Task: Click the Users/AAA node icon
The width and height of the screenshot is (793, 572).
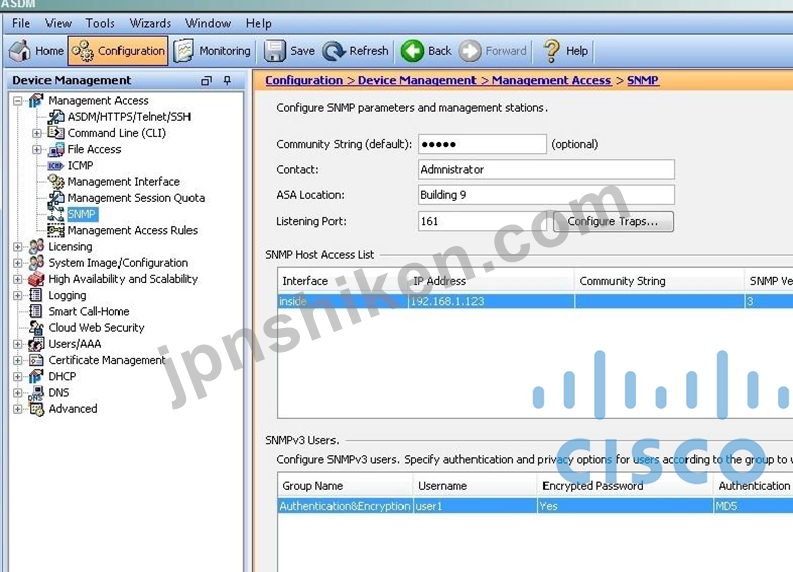Action: coord(36,344)
